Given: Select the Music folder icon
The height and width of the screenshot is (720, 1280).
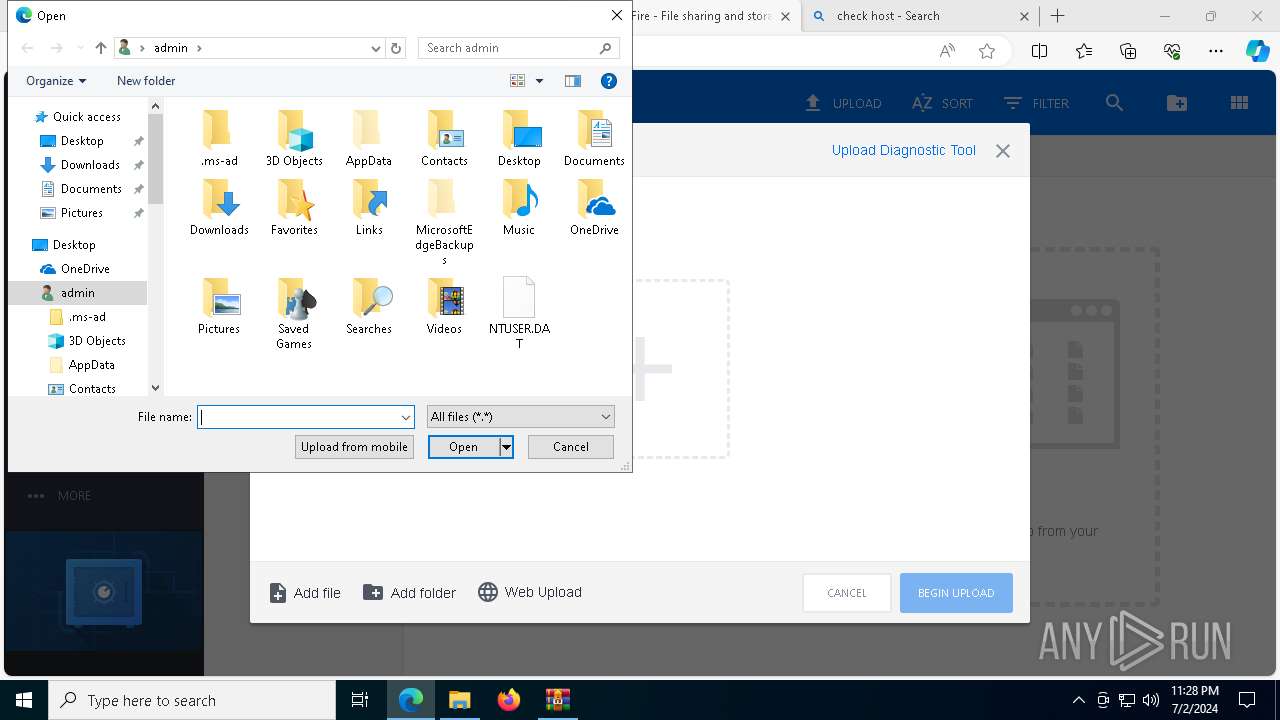Looking at the screenshot, I should coord(519,208).
